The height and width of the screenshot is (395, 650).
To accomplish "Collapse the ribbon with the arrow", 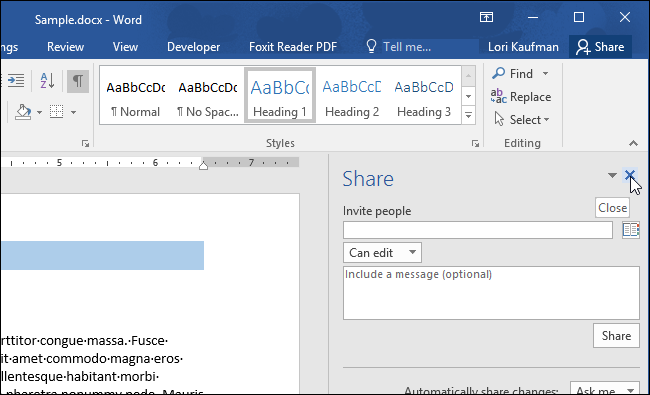I will point(633,143).
